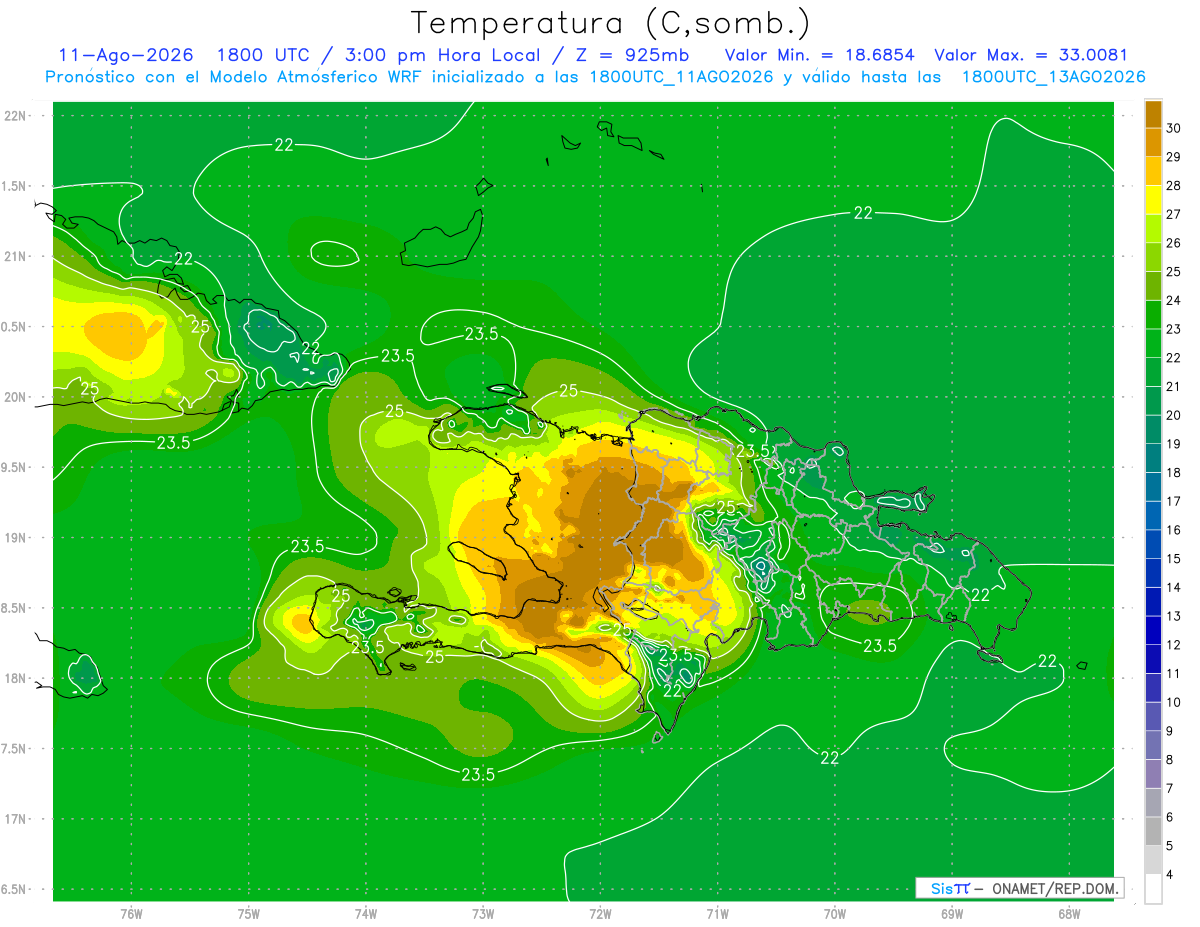The height and width of the screenshot is (927, 1200).
Task: Click the "69W" longitude axis label
Action: tap(951, 914)
